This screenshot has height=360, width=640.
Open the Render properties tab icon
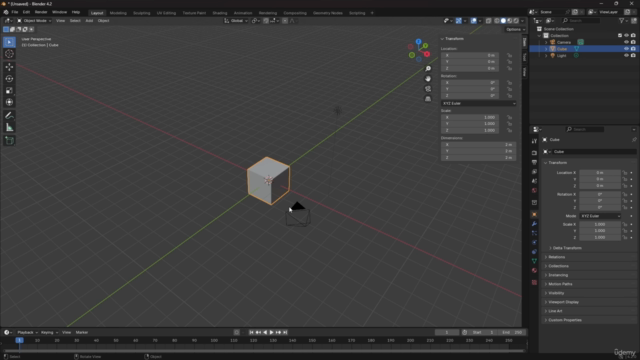534,153
